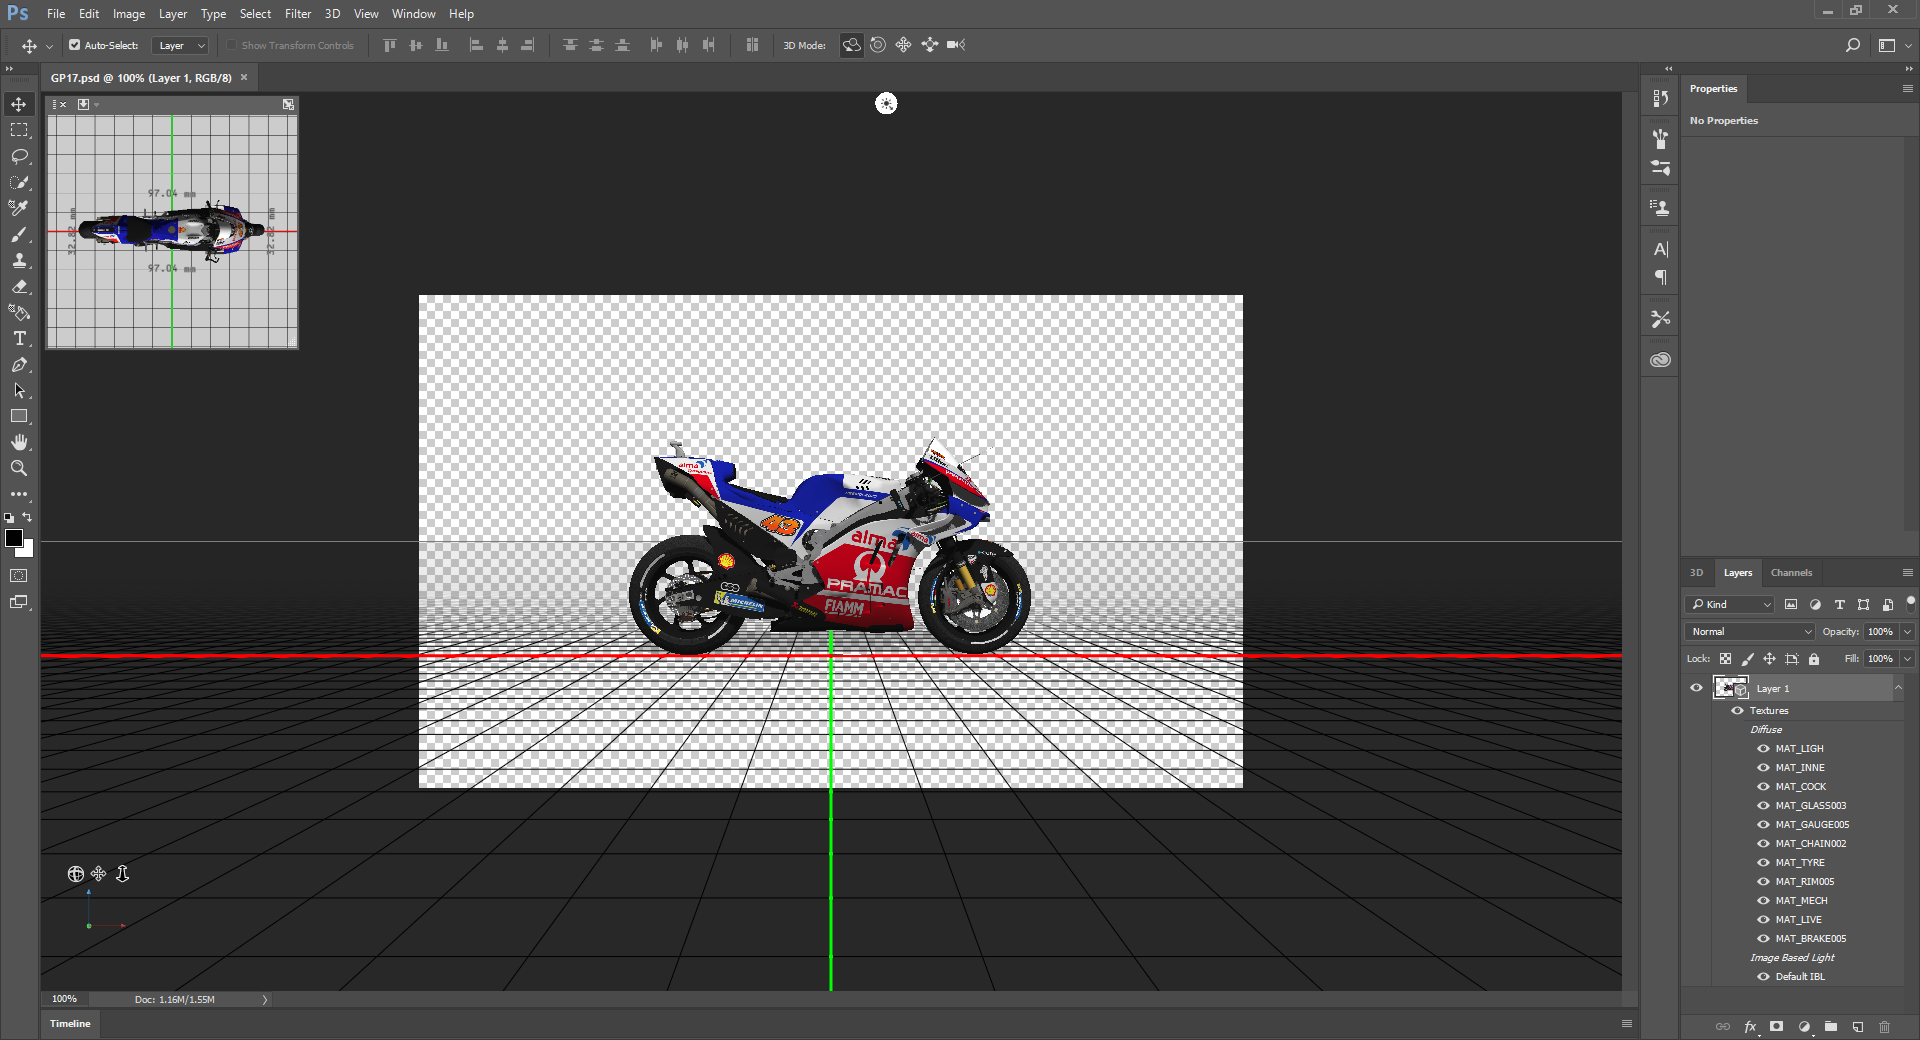
Task: Open the status bar info arrow
Action: pos(265,1000)
